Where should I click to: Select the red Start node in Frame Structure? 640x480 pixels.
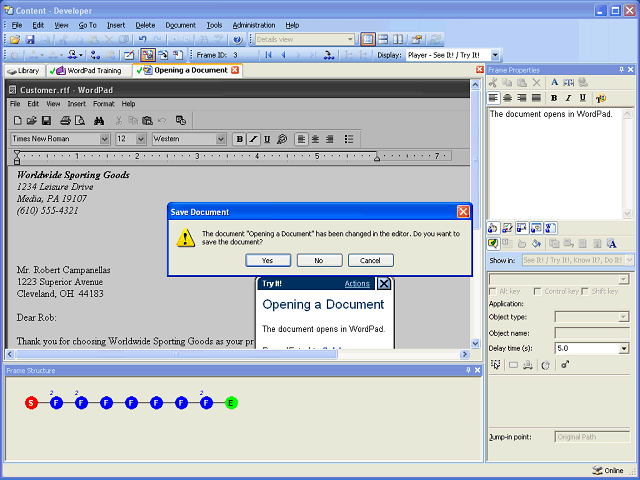[x=31, y=403]
